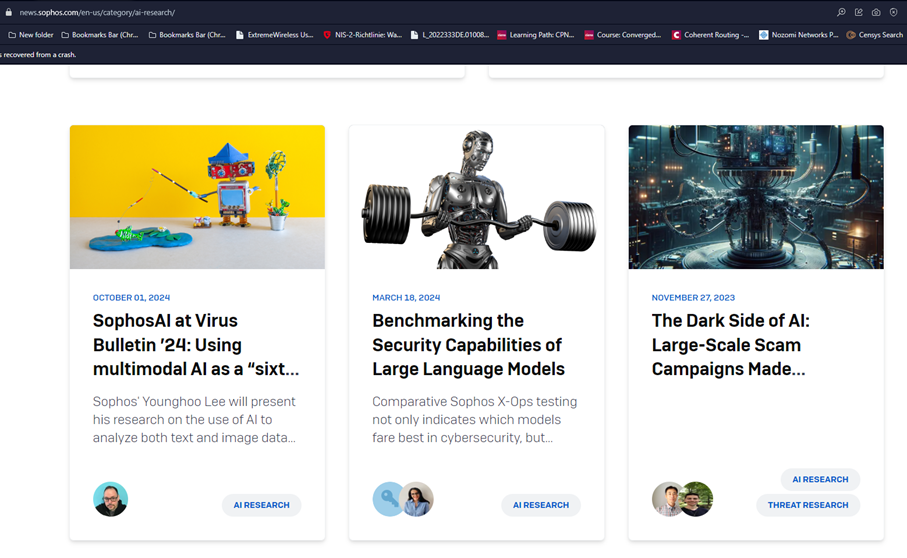
Task: Click AI RESEARCH tag on the Benchmarking card
Action: (x=540, y=505)
